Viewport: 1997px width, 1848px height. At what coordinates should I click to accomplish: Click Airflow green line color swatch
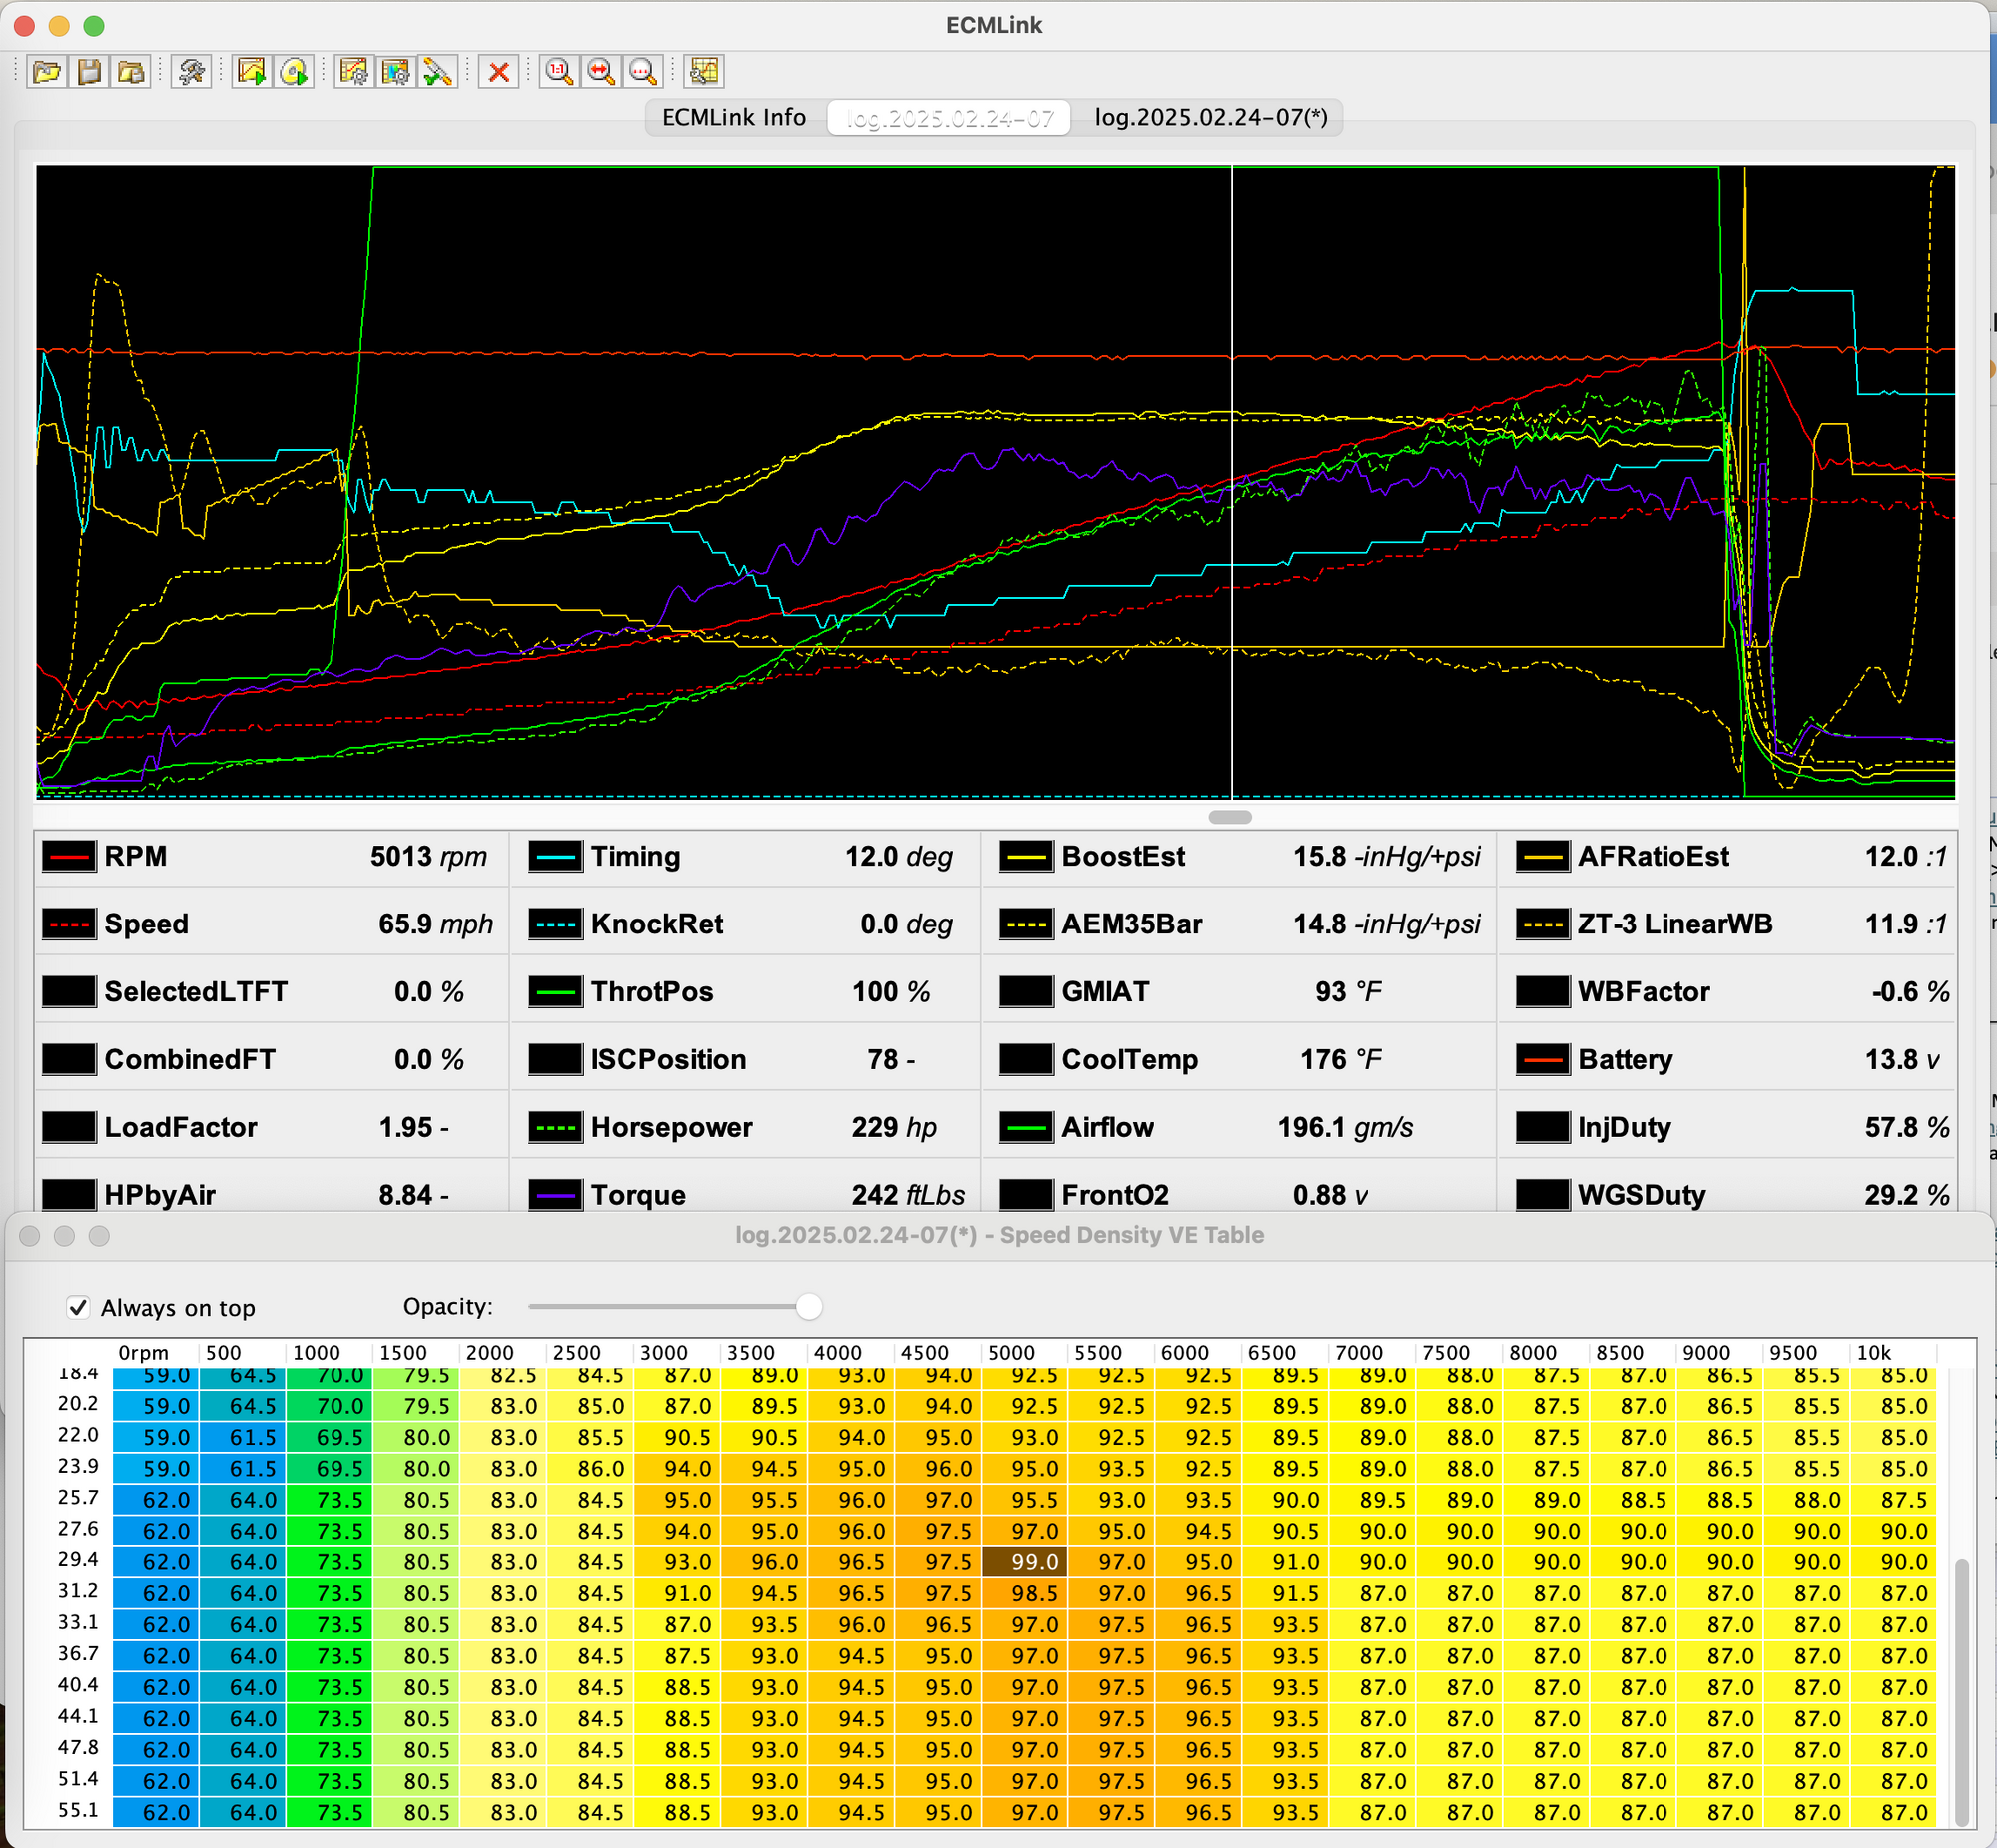1026,1127
